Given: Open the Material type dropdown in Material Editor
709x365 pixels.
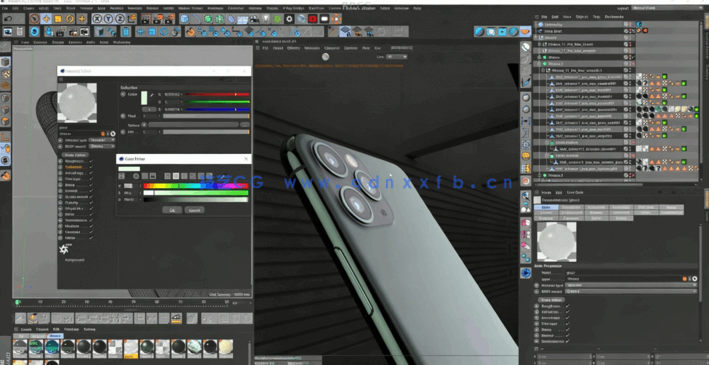Looking at the screenshot, I should click(x=101, y=140).
